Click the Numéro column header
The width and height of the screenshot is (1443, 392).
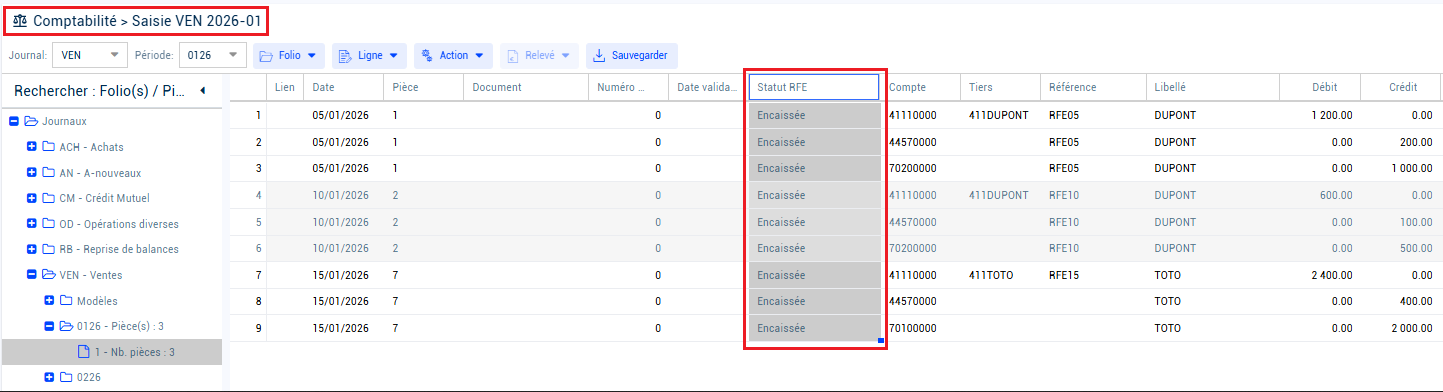[x=628, y=87]
